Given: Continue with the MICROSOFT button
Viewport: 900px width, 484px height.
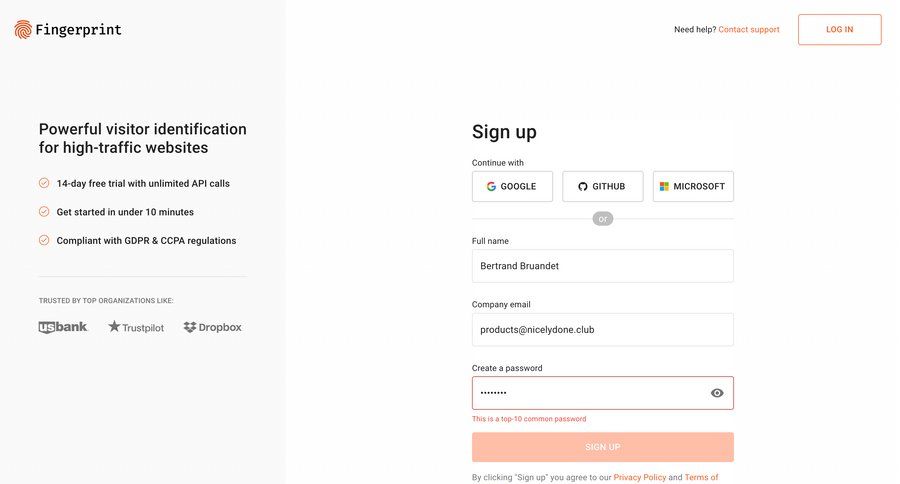Looking at the screenshot, I should pos(693,187).
